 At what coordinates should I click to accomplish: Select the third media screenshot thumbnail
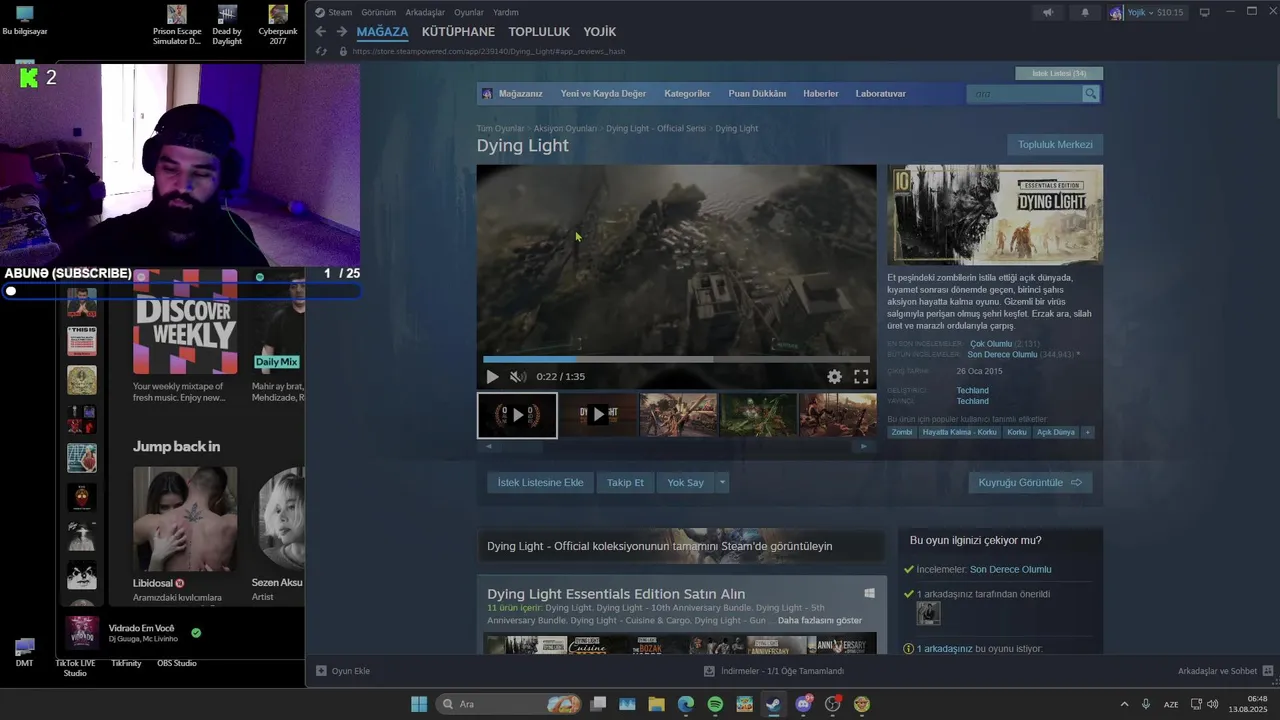(x=678, y=415)
